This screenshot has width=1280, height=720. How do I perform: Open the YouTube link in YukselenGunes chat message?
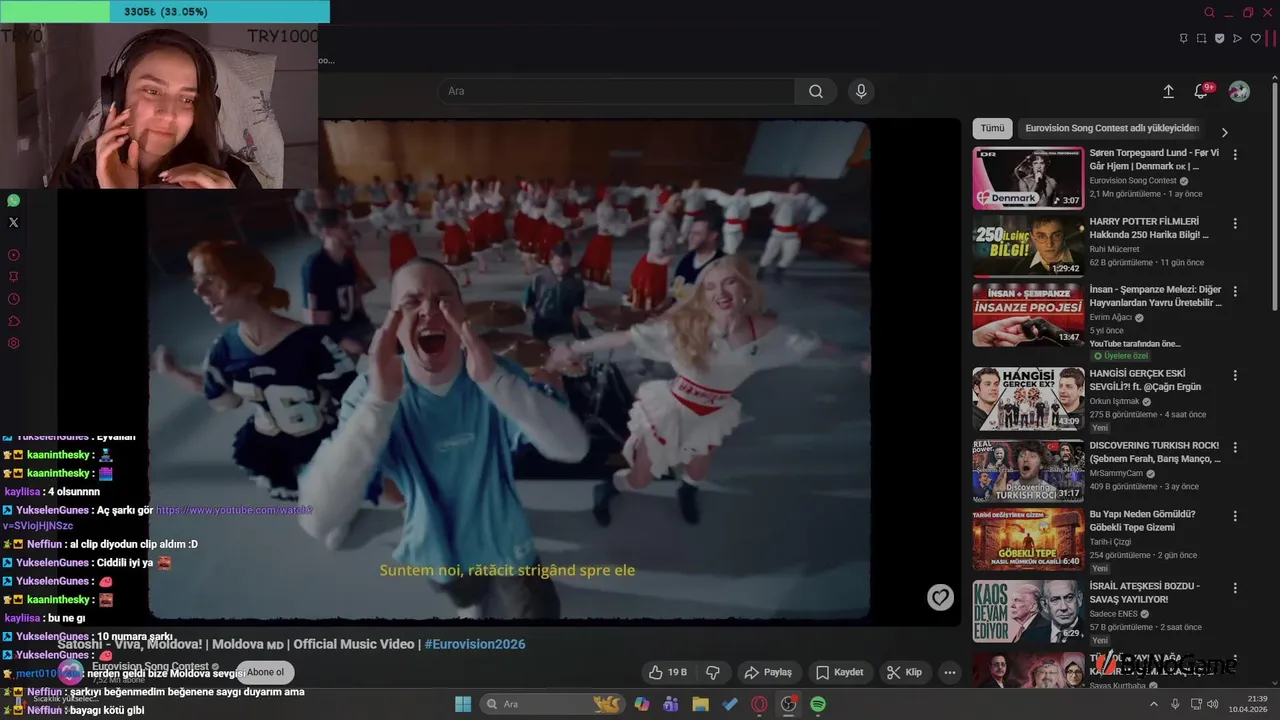pos(234,510)
